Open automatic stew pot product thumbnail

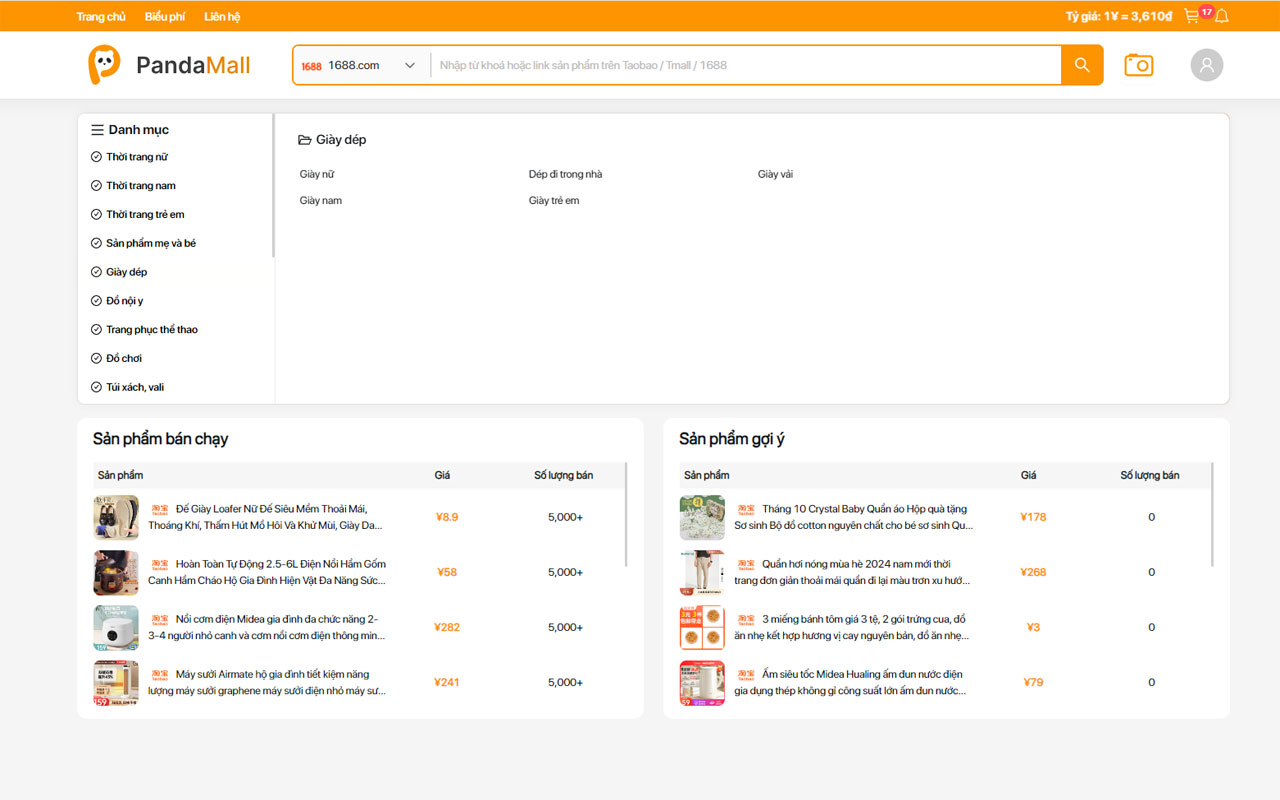pyautogui.click(x=116, y=572)
